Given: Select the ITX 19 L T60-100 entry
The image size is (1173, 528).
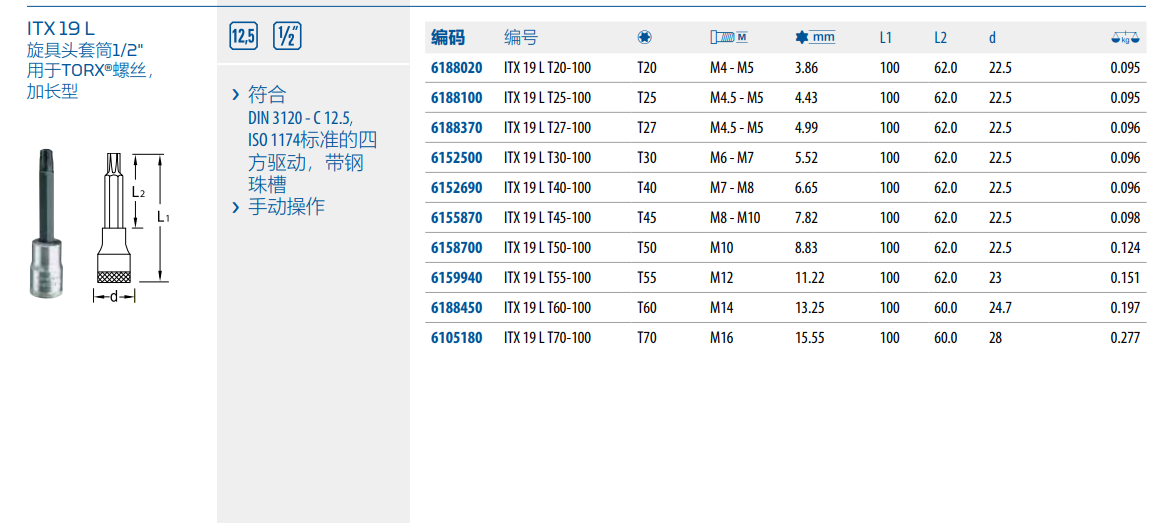Looking at the screenshot, I should (x=547, y=308).
